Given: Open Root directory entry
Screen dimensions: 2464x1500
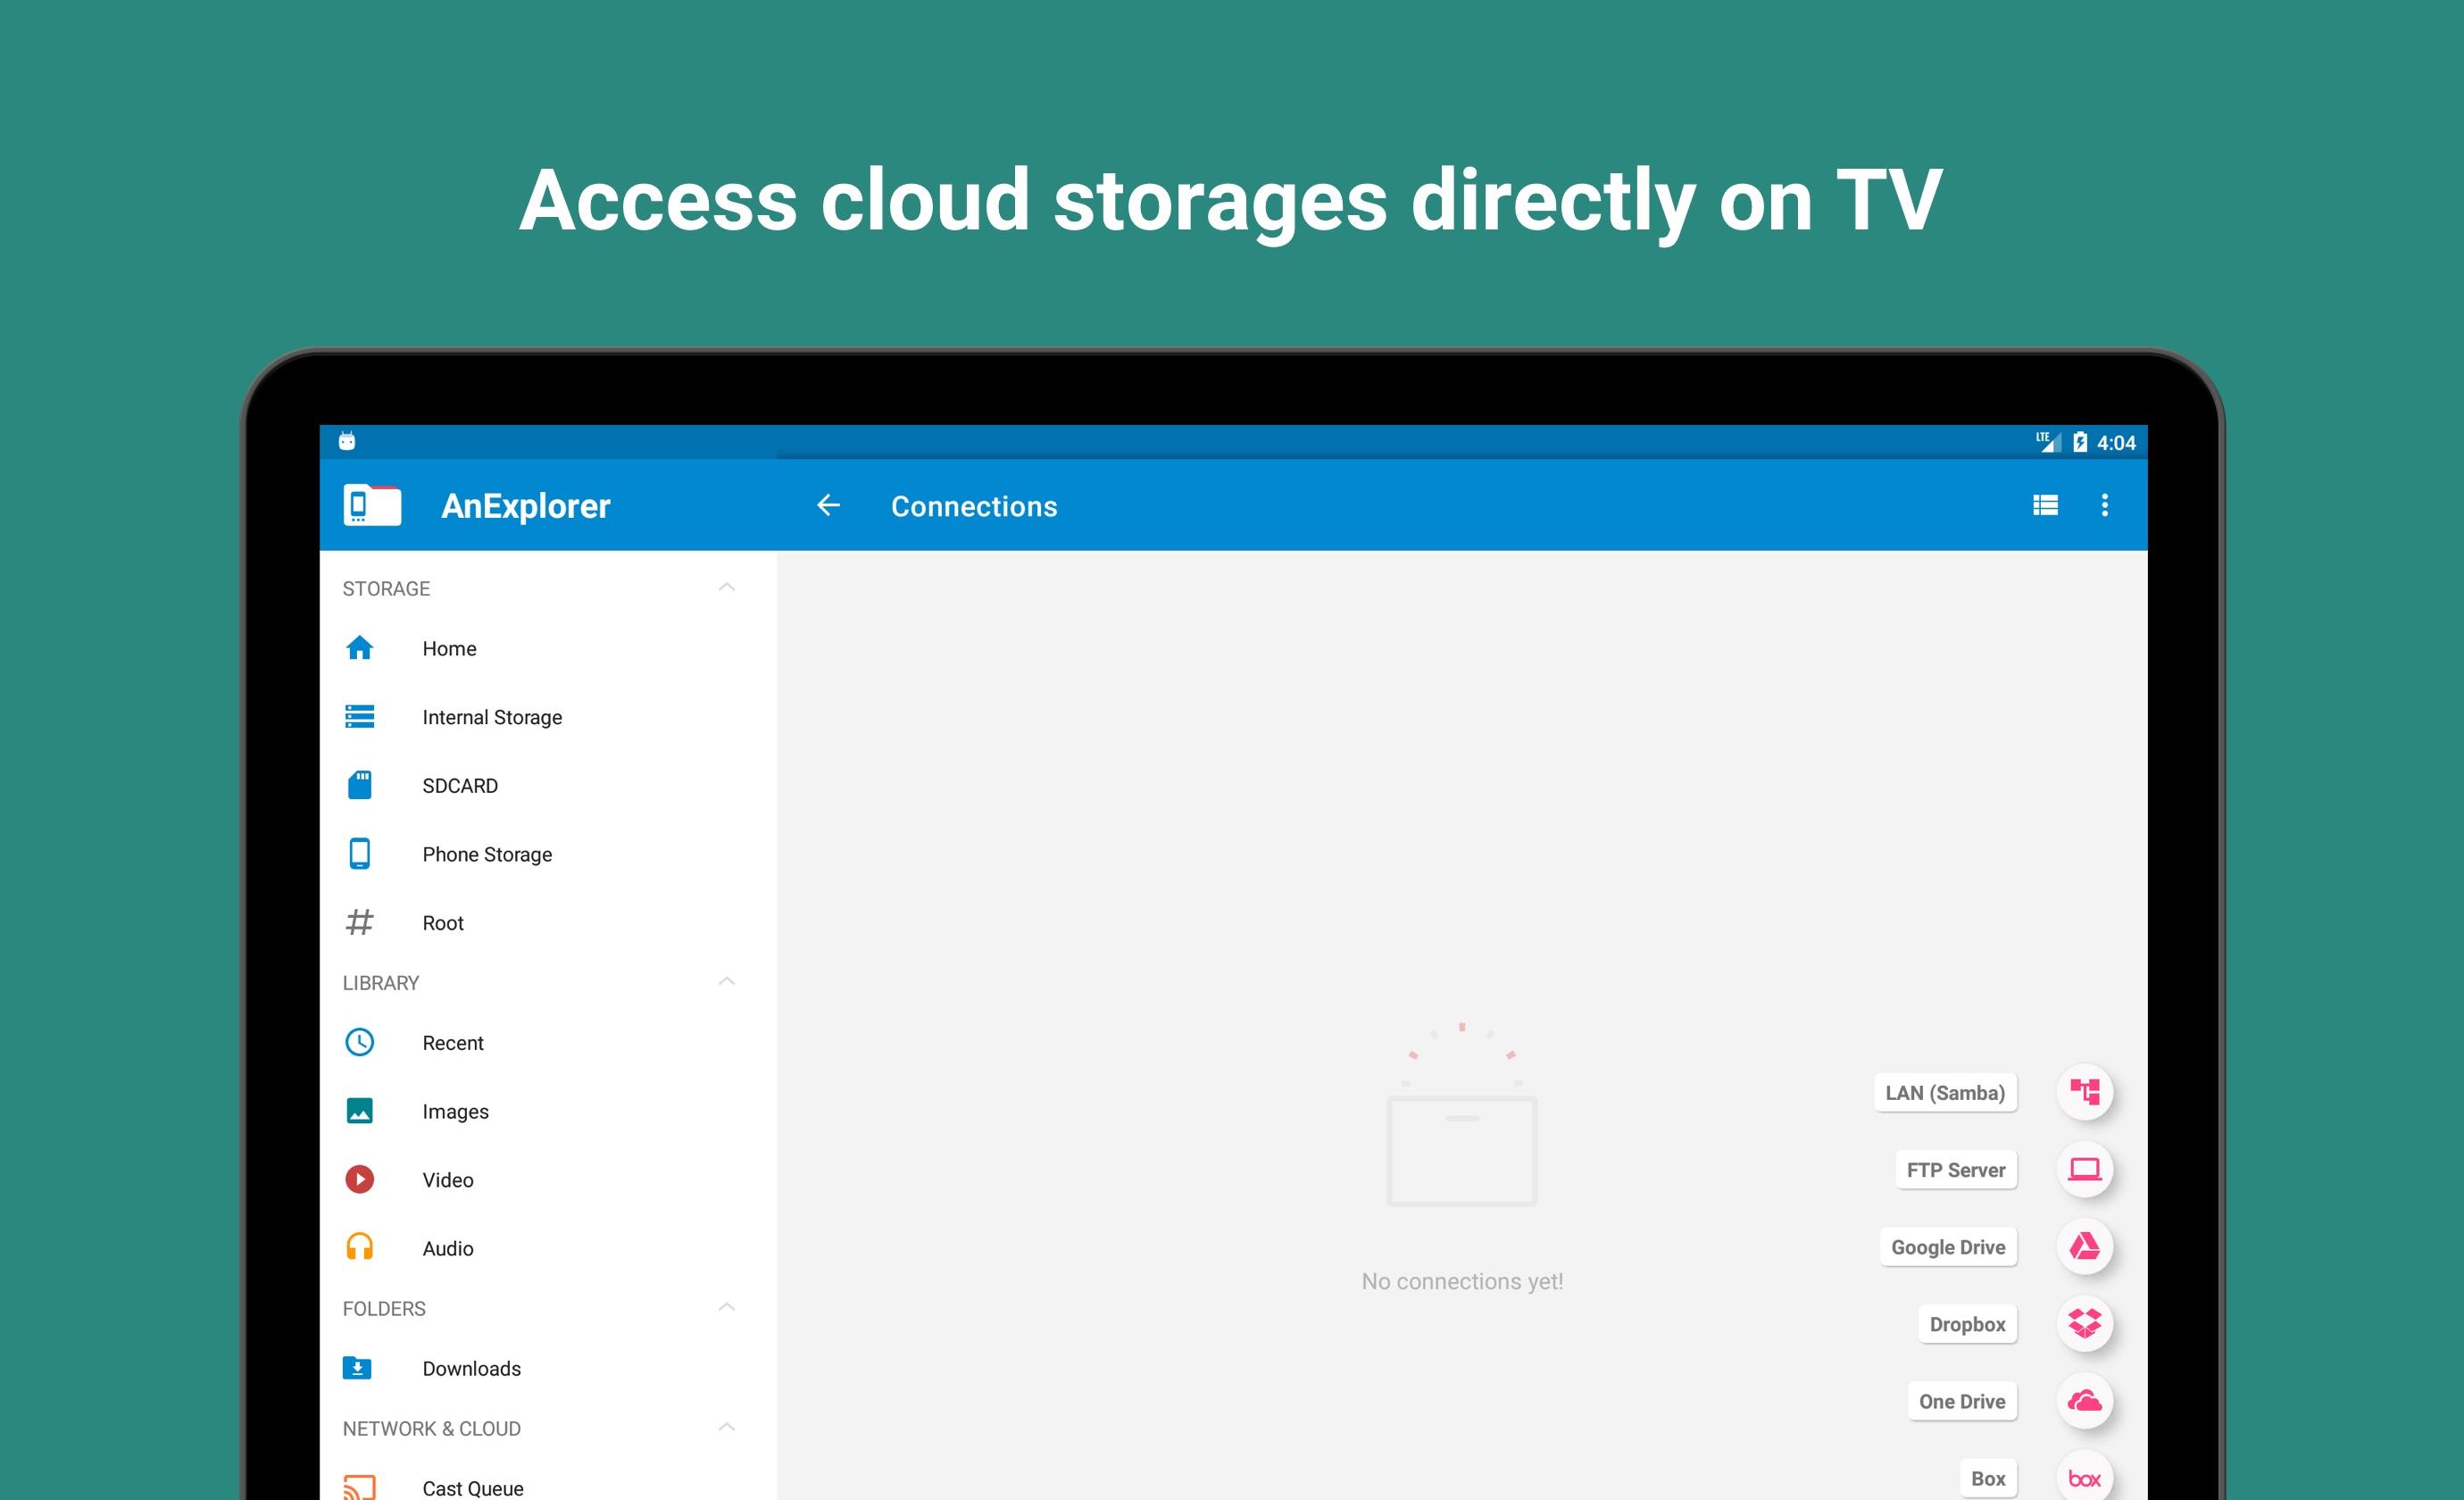Looking at the screenshot, I should pos(548,922).
